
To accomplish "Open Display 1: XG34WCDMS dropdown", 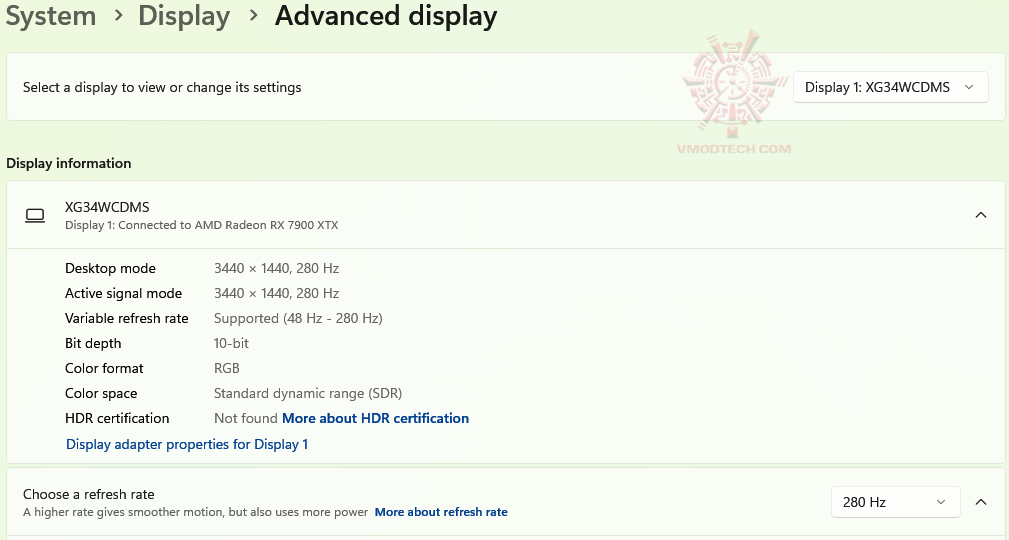I will click(x=891, y=87).
